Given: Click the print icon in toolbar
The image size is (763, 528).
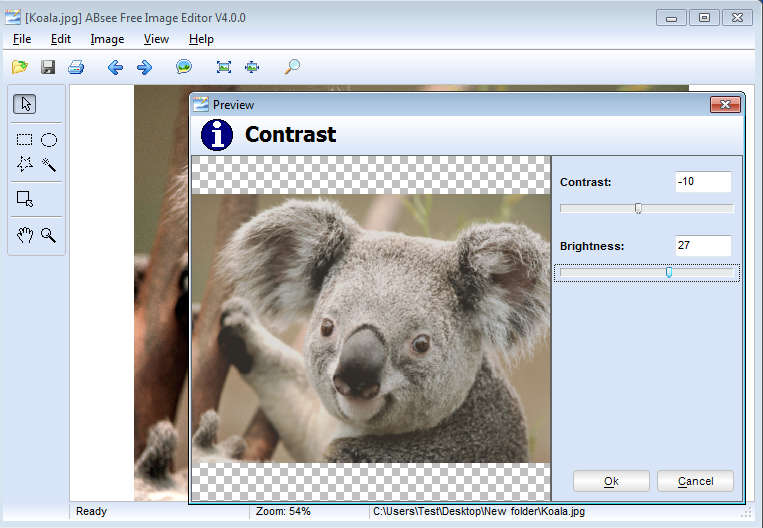Looking at the screenshot, I should point(76,67).
